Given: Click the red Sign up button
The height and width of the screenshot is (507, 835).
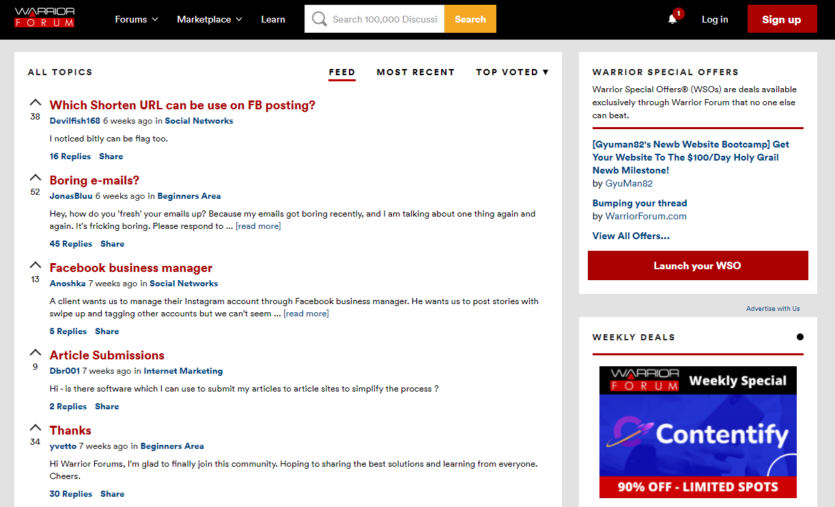Looking at the screenshot, I should tap(782, 19).
